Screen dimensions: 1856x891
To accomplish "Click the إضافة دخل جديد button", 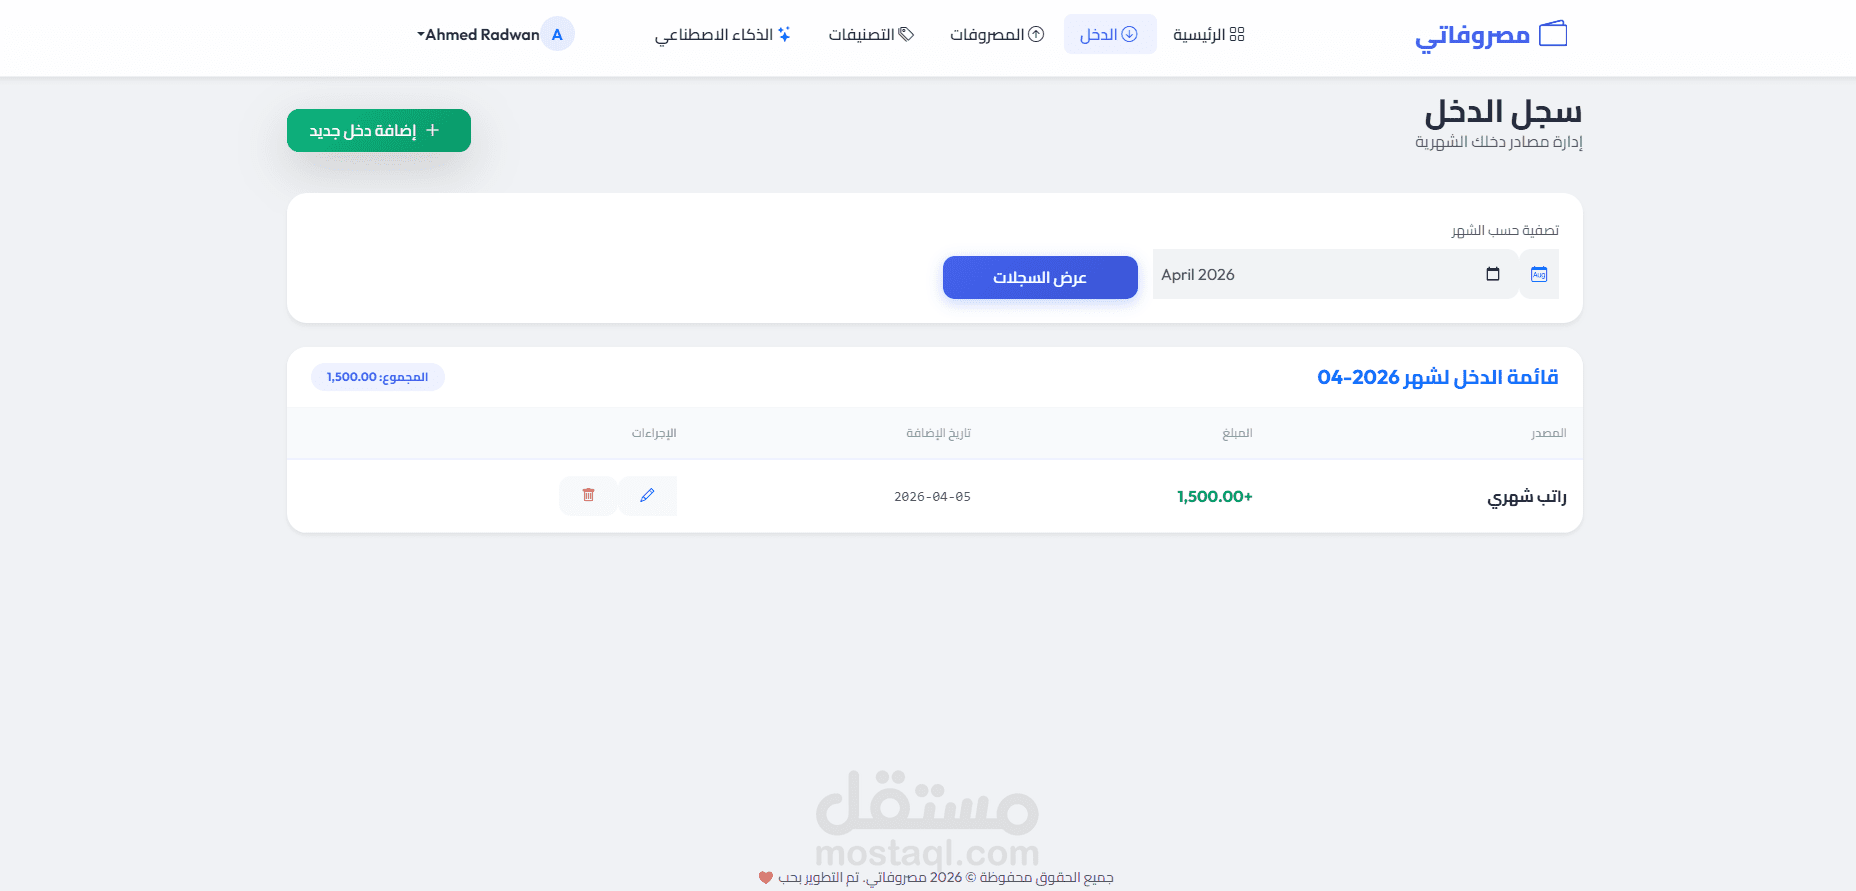I will click(x=379, y=130).
